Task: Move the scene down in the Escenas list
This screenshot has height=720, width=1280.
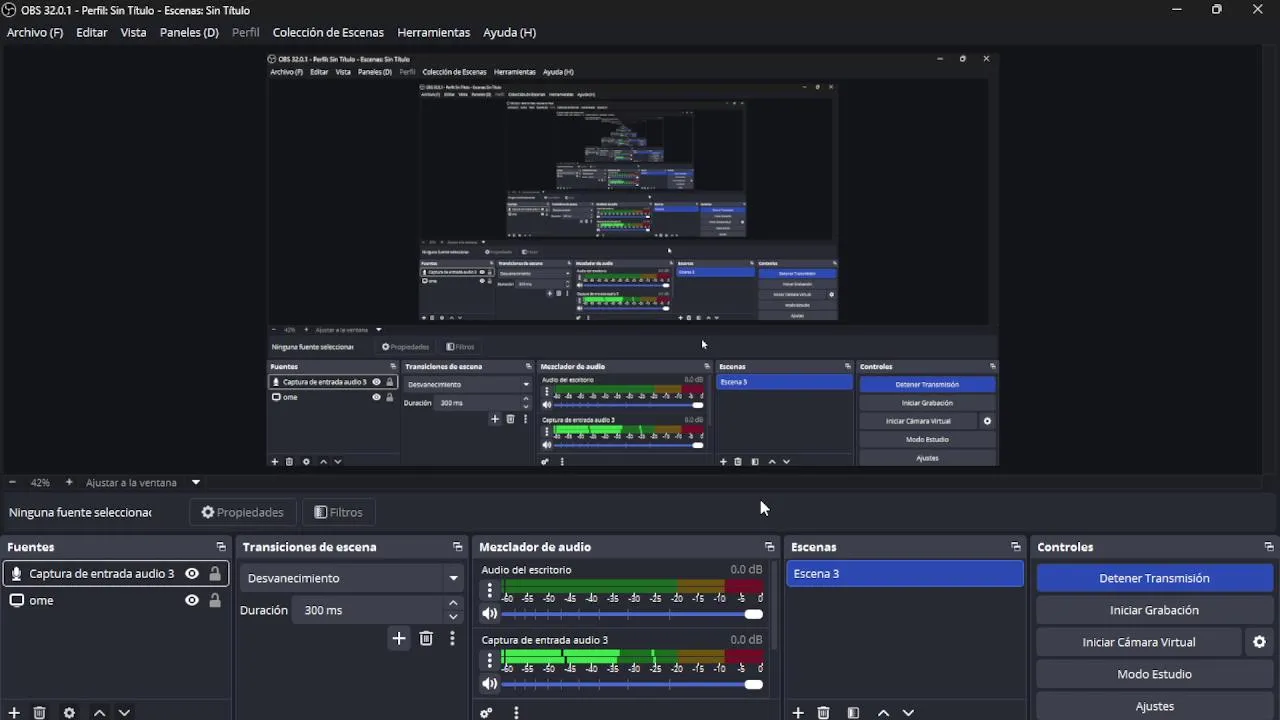Action: (x=908, y=713)
